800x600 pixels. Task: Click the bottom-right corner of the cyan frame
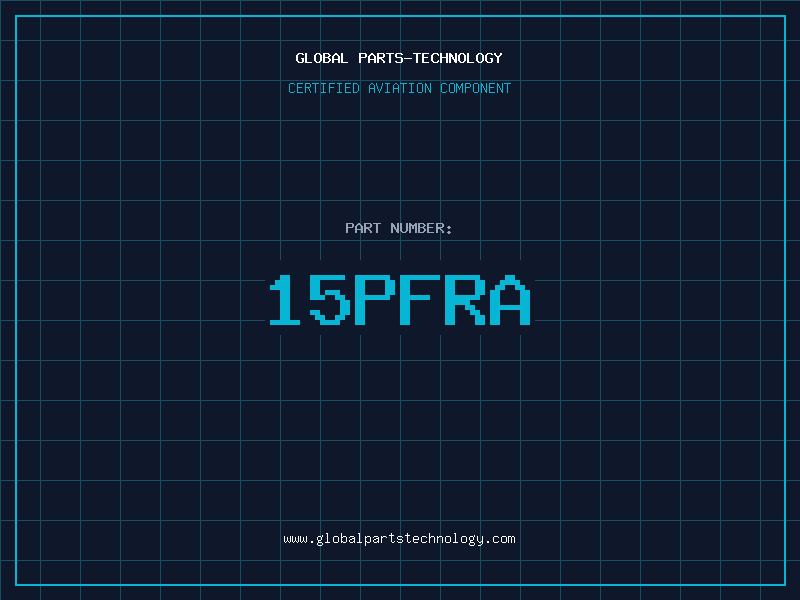pos(784,584)
